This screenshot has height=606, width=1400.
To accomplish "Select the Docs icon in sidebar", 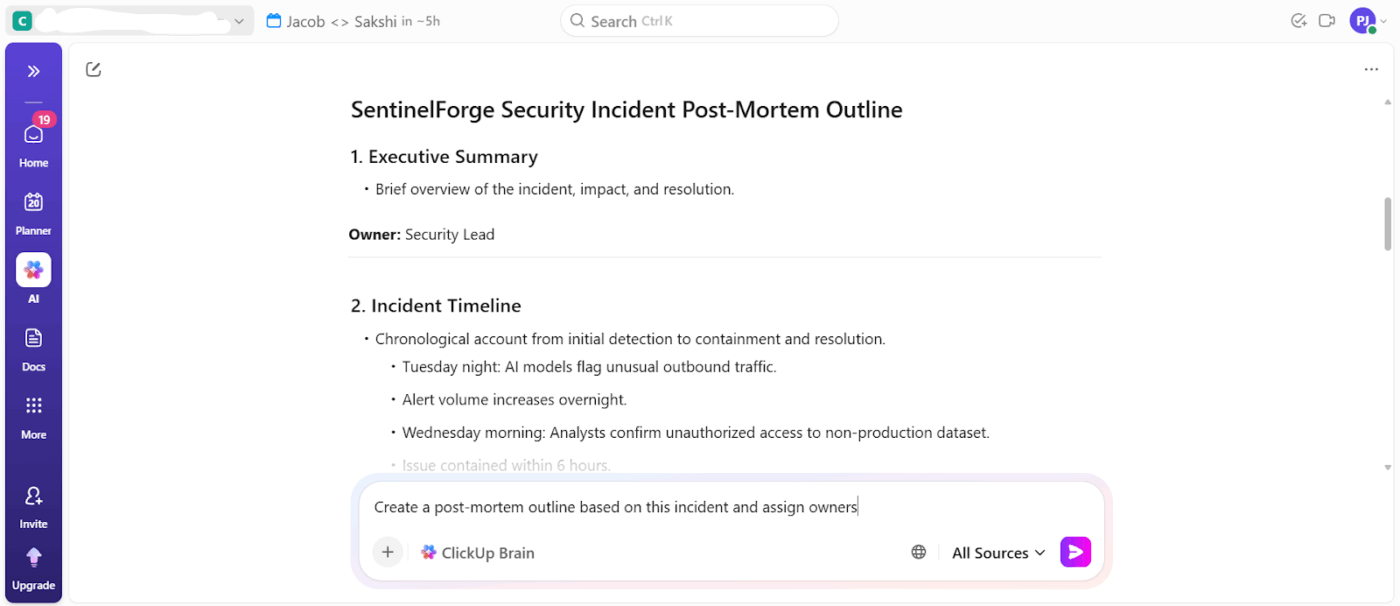I will 33,338.
